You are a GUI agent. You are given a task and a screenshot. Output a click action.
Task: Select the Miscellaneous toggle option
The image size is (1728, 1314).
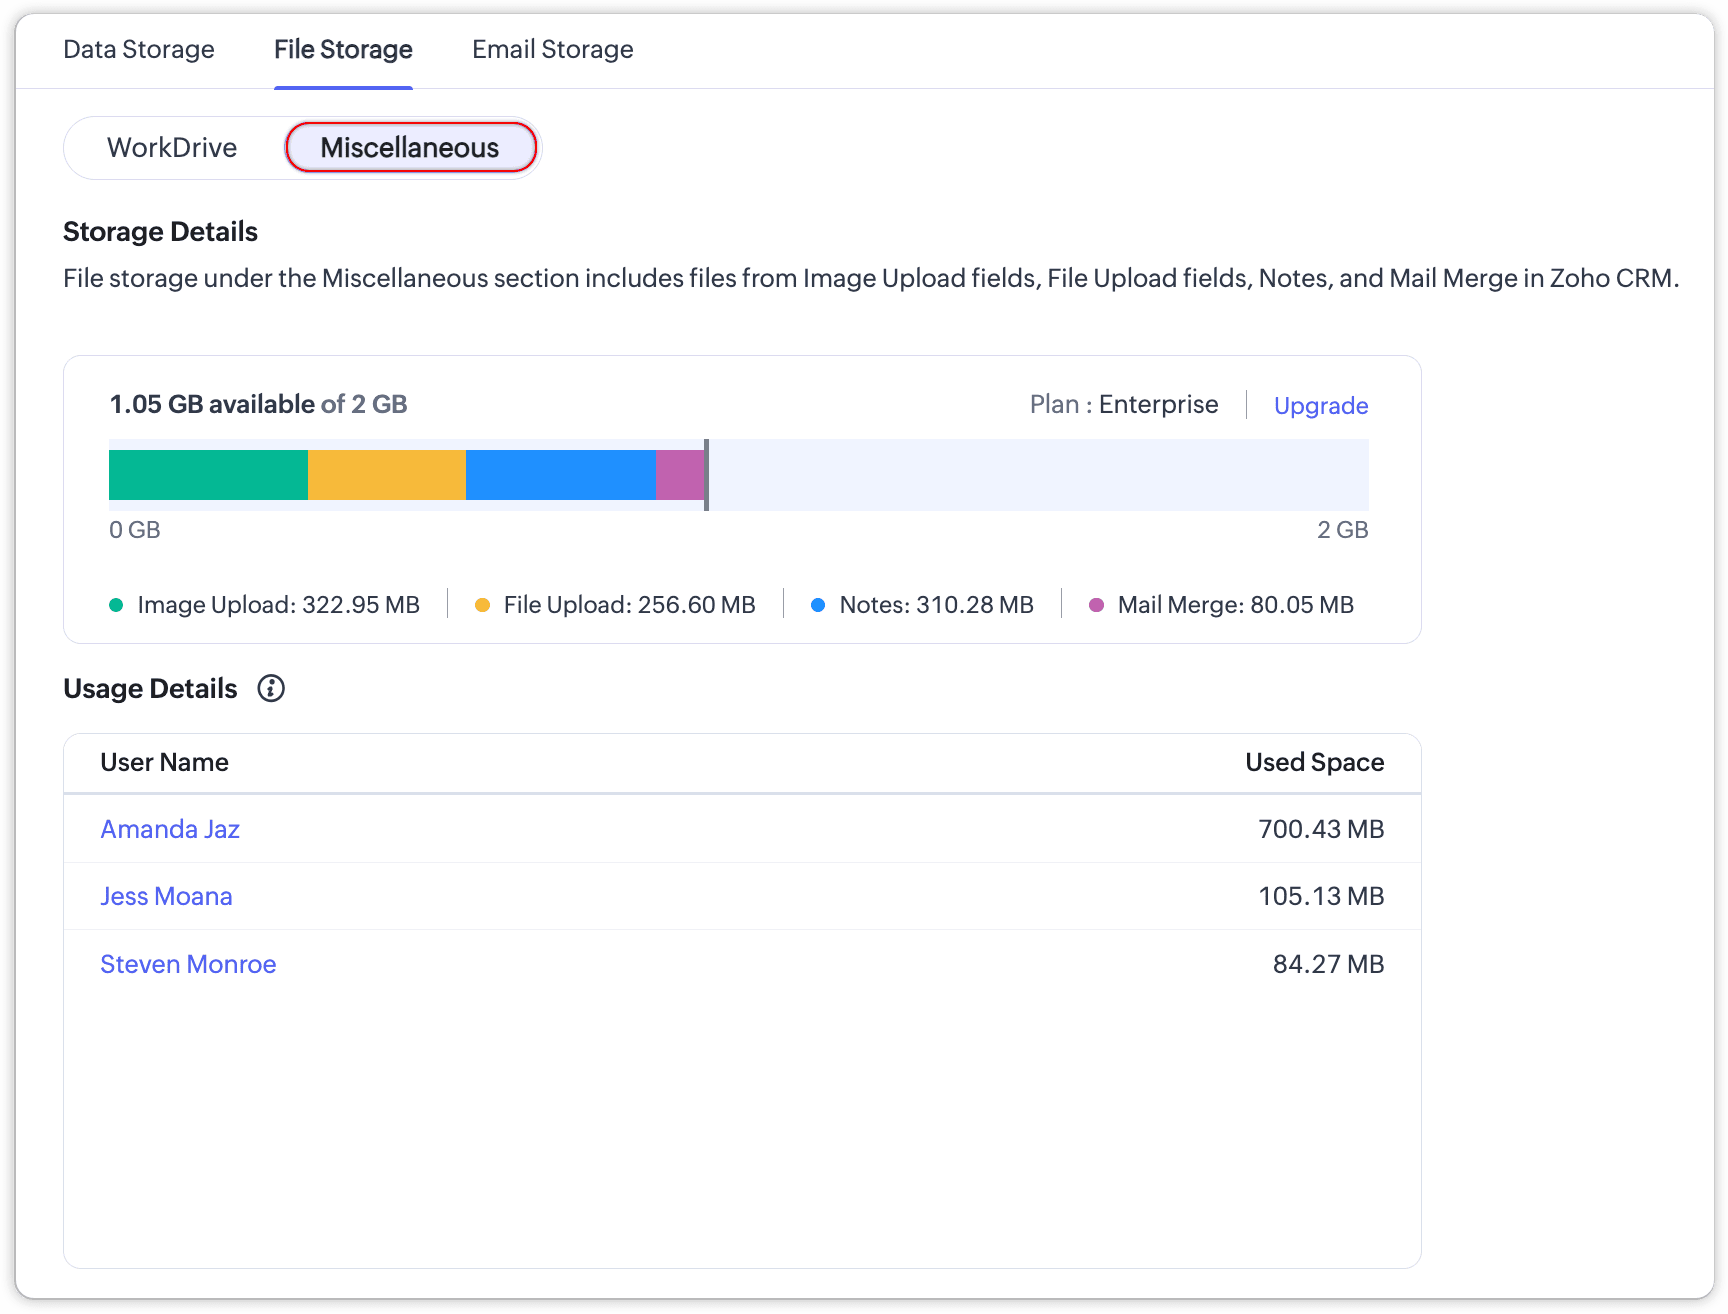410,148
